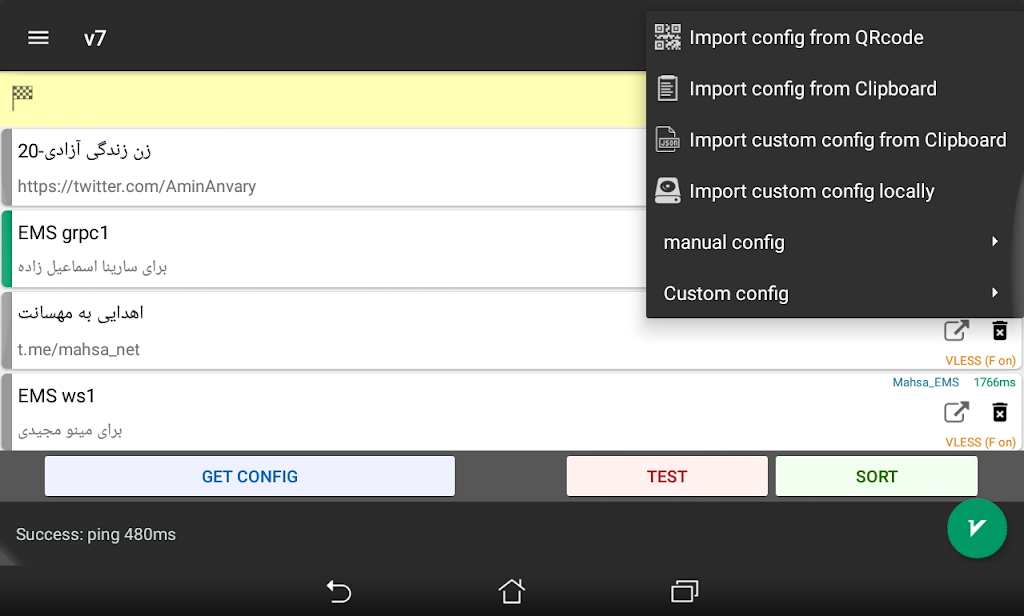Open the hamburger navigation menu

[x=38, y=38]
